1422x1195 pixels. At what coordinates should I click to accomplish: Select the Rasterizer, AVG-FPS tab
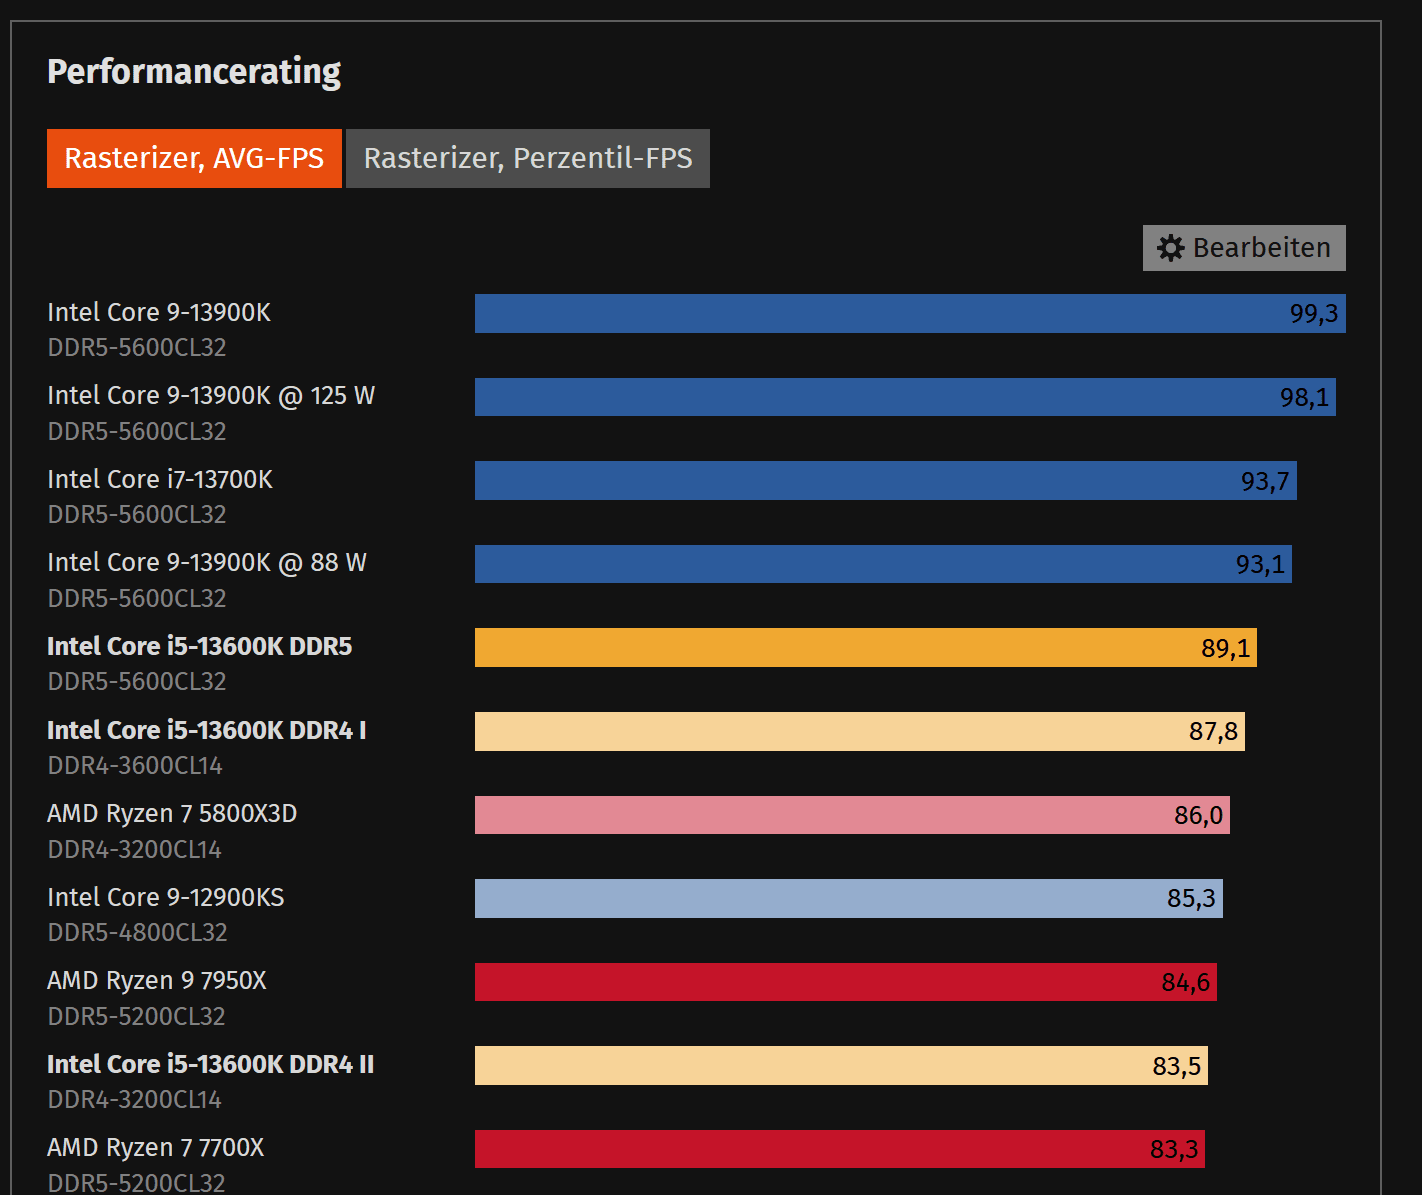pos(194,158)
